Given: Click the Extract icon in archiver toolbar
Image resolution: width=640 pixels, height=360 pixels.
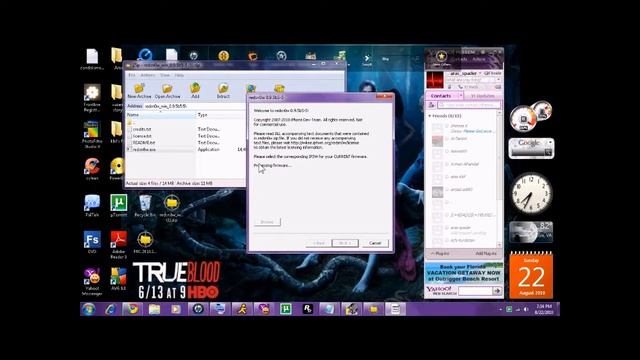Looking at the screenshot, I should [223, 91].
